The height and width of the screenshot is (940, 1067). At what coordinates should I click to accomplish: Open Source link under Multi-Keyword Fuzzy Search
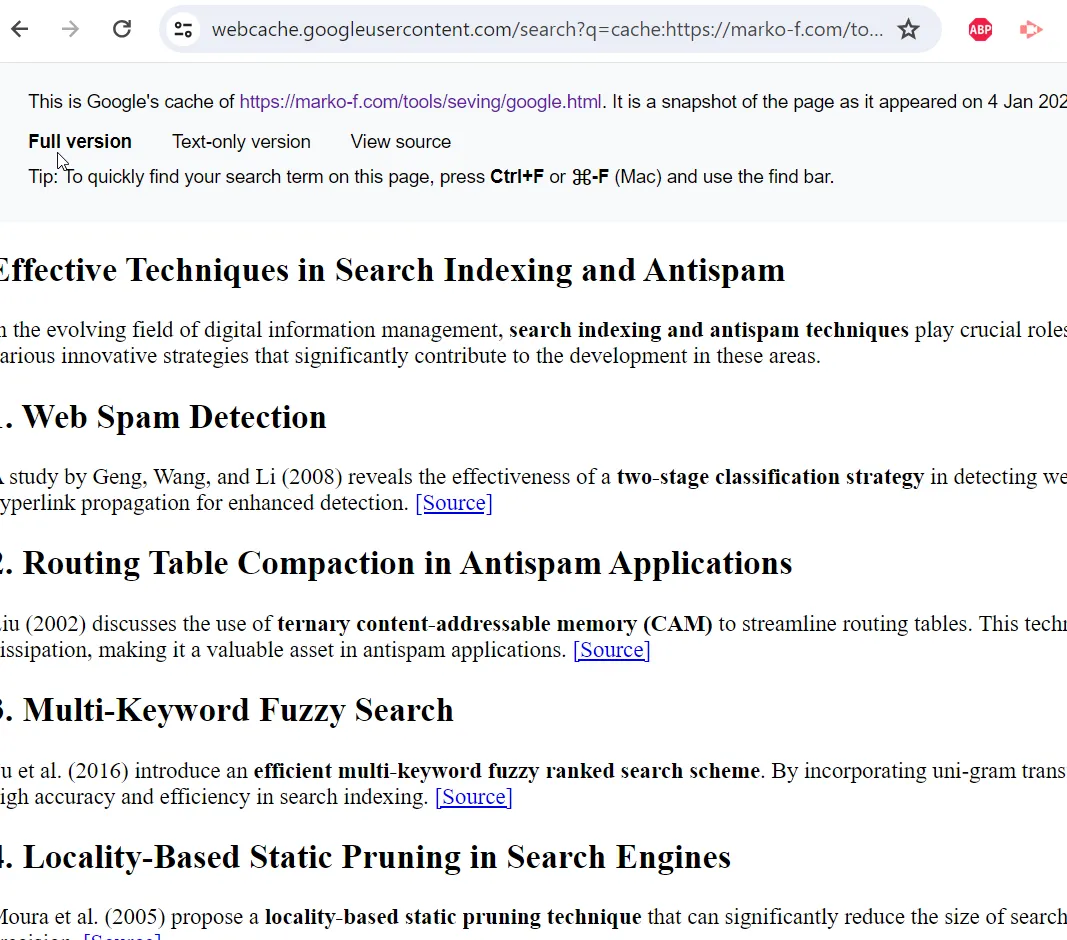click(474, 797)
